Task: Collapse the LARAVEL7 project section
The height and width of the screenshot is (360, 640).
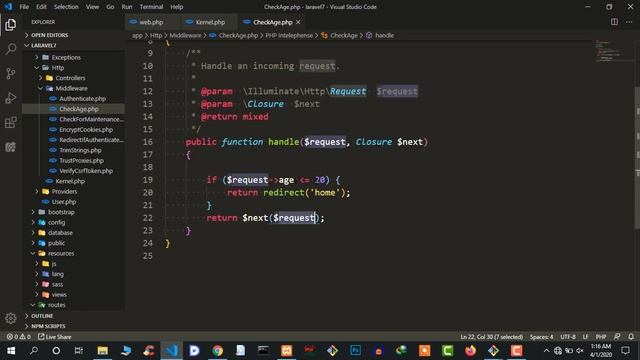Action: pos(44,45)
